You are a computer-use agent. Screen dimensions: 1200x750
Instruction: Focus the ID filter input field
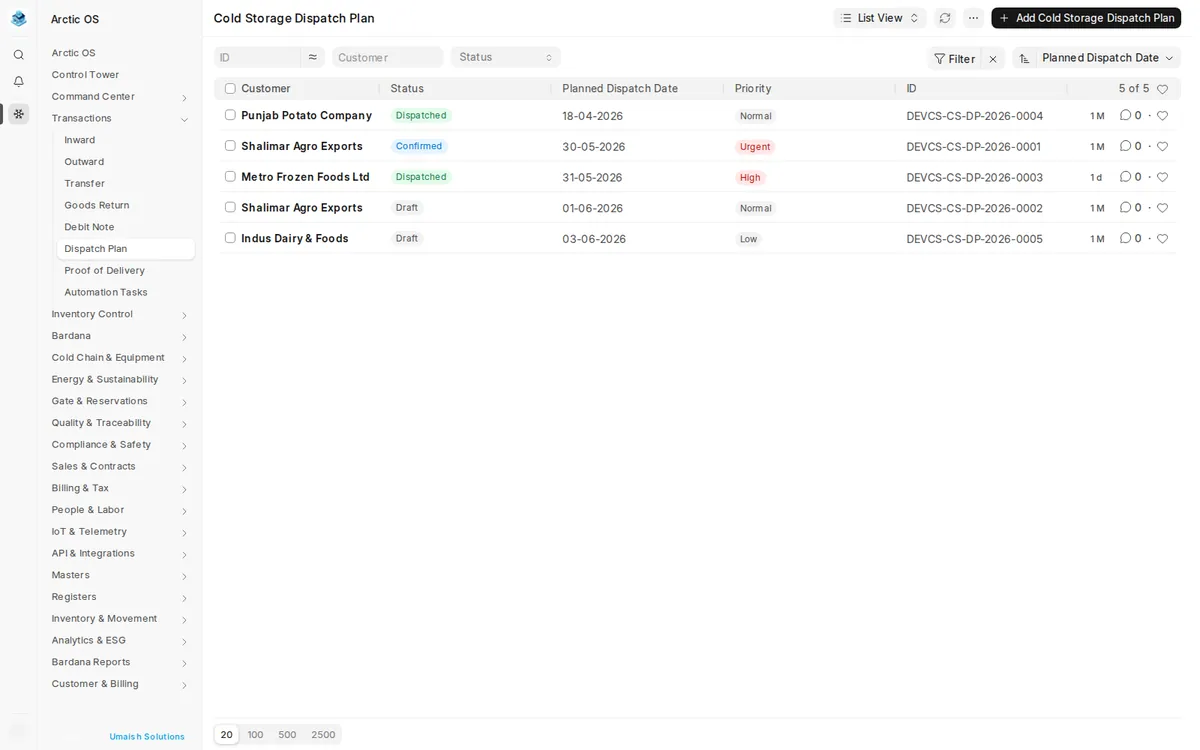(257, 57)
